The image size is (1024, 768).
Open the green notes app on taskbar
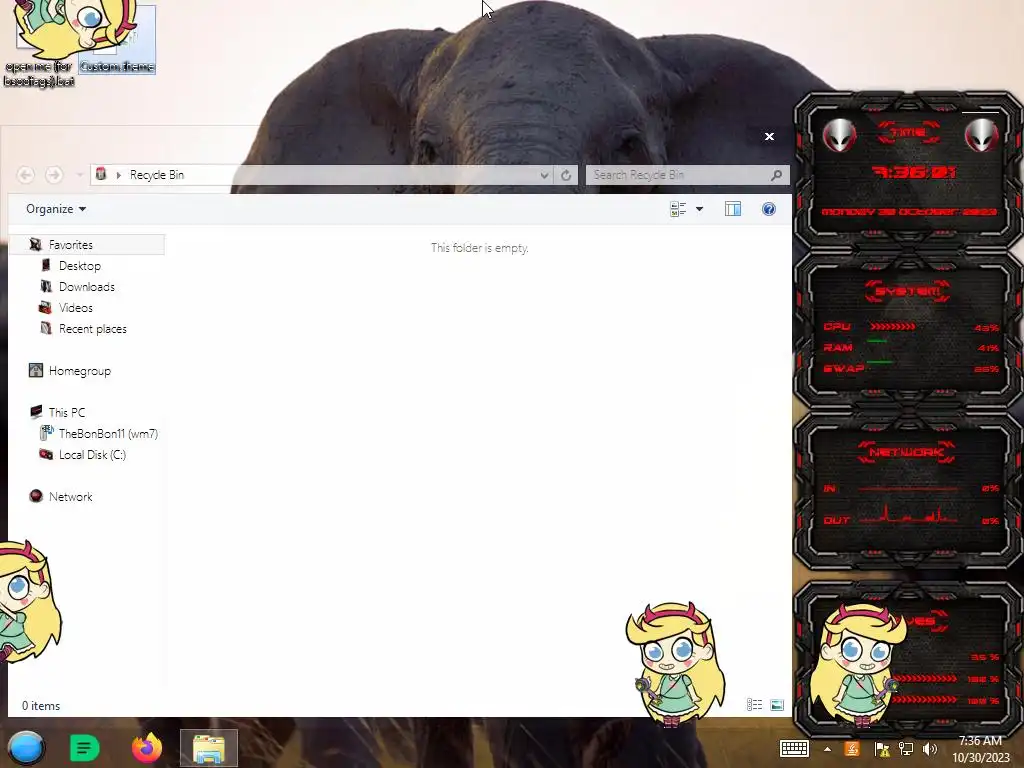point(84,748)
